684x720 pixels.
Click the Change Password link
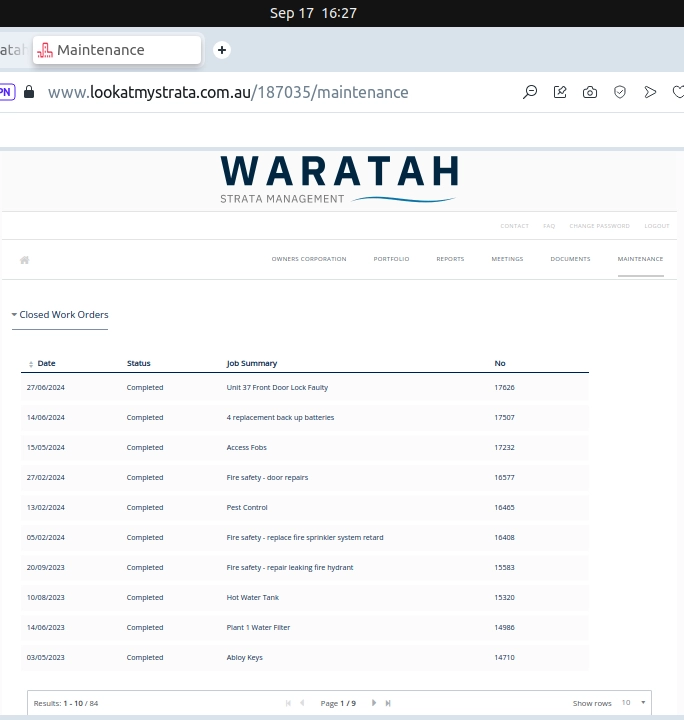[x=600, y=226]
